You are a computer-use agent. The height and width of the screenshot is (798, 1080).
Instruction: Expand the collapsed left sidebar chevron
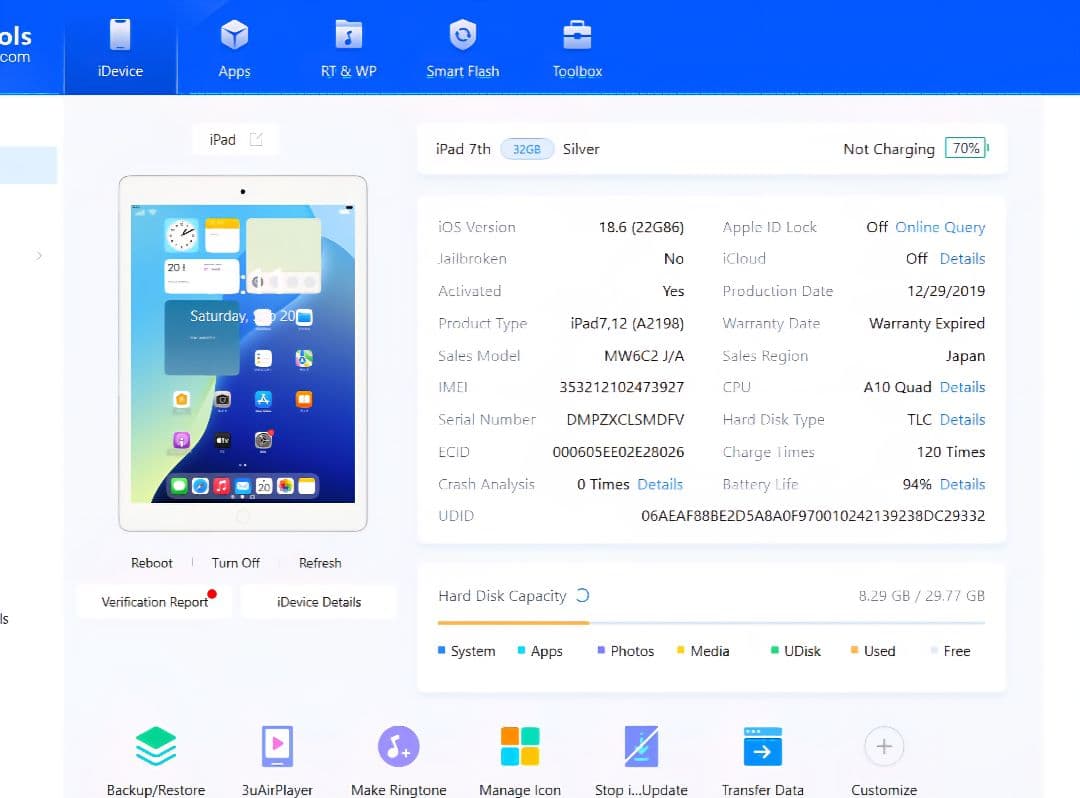click(x=38, y=255)
